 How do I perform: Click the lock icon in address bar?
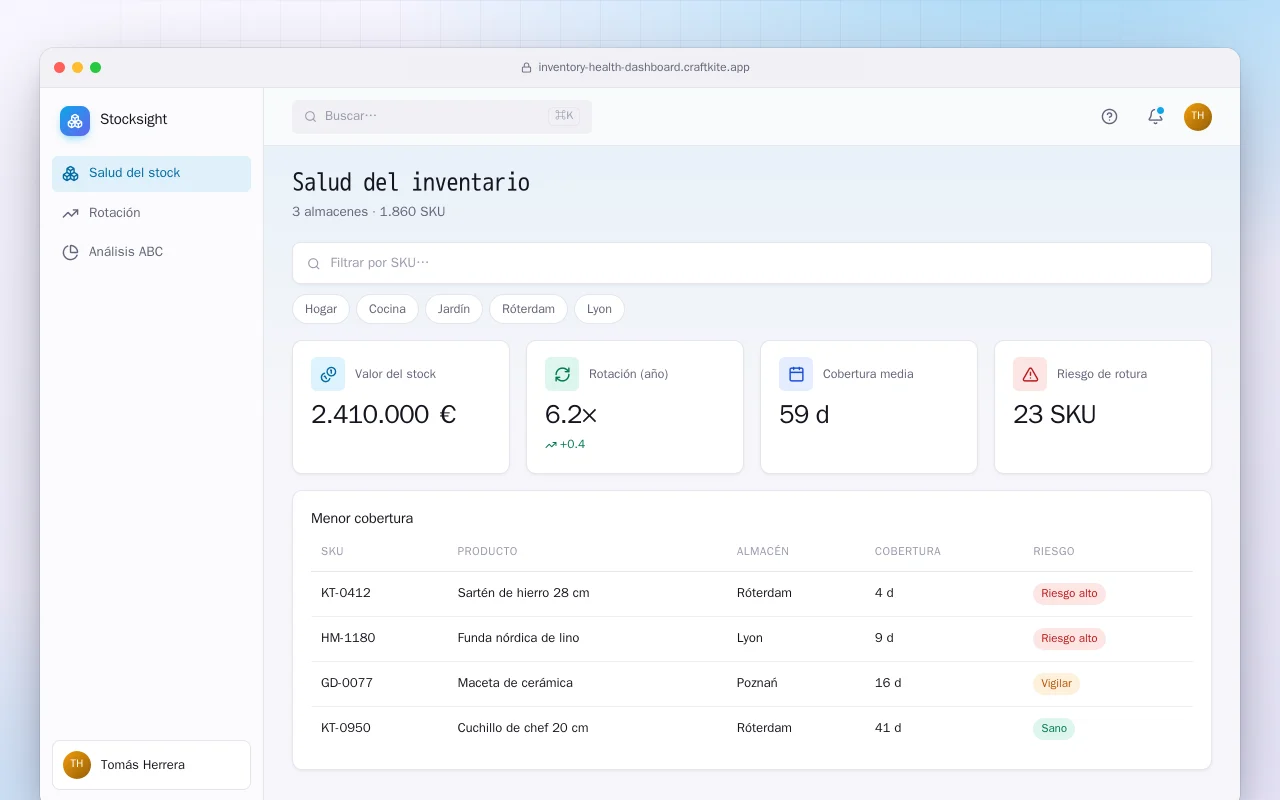(x=526, y=68)
